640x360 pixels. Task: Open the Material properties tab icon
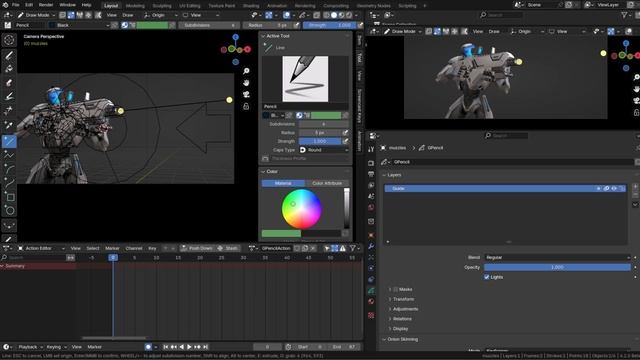coord(371,301)
